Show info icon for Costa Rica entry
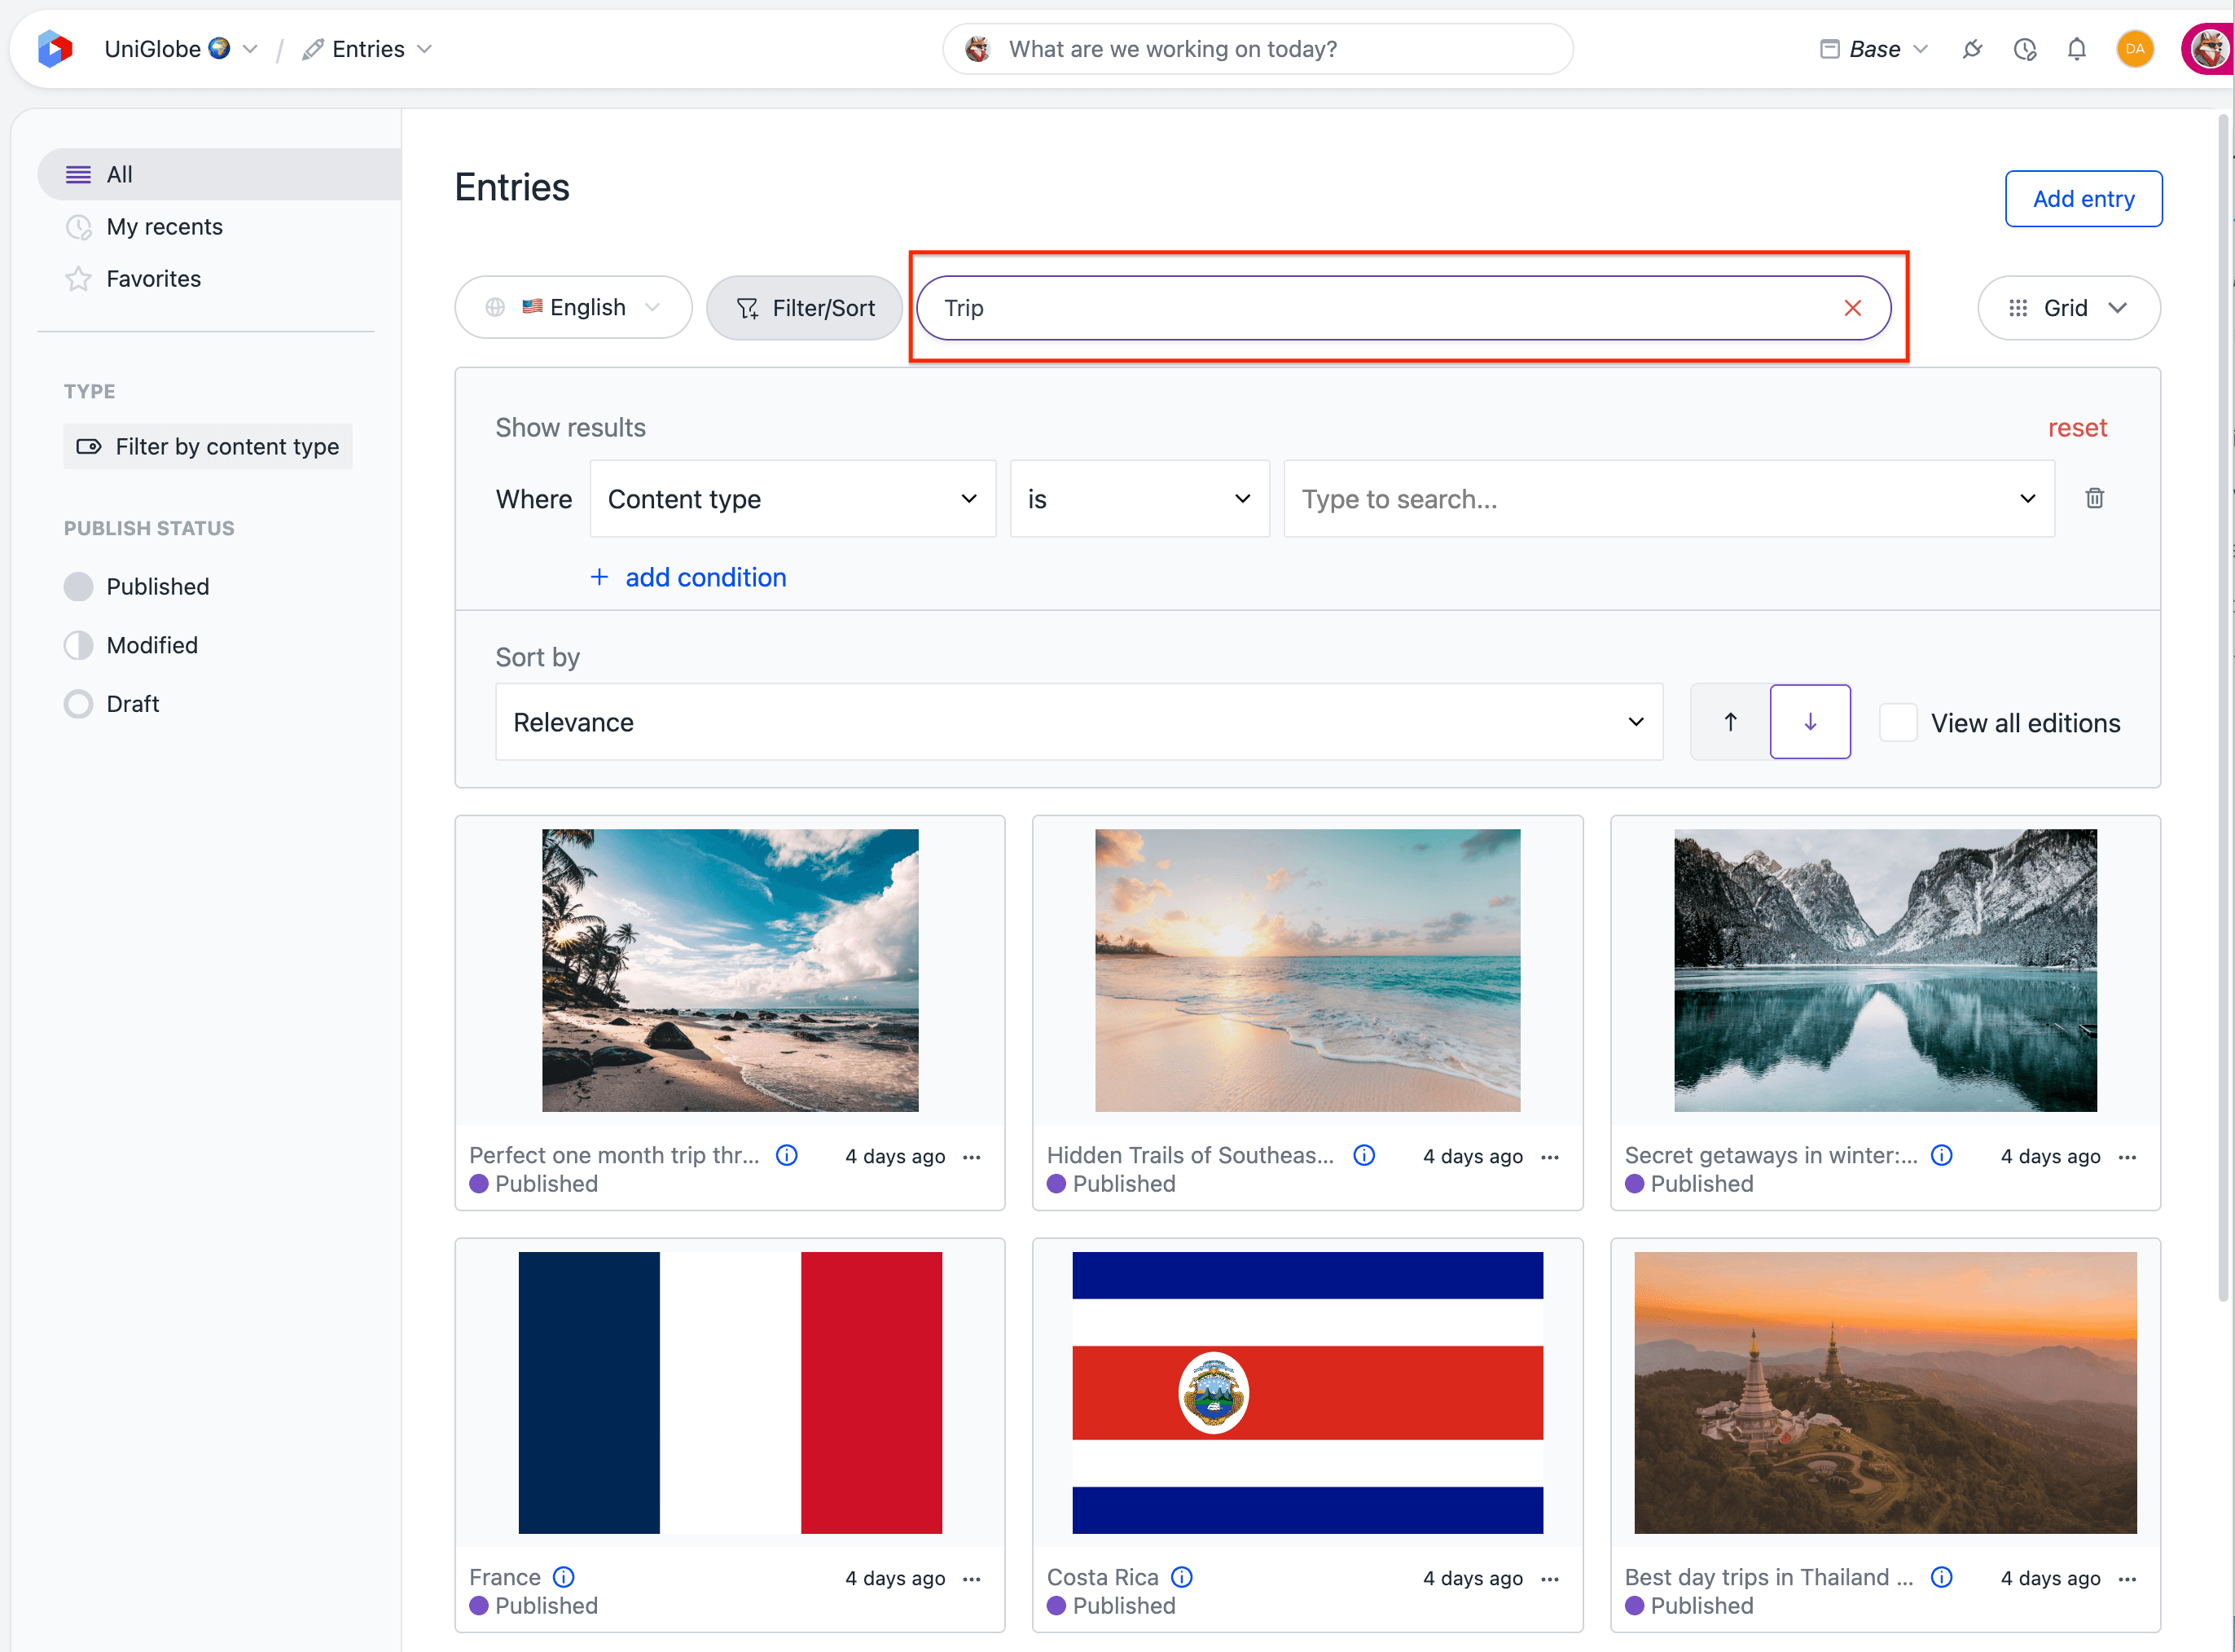 1182,1577
